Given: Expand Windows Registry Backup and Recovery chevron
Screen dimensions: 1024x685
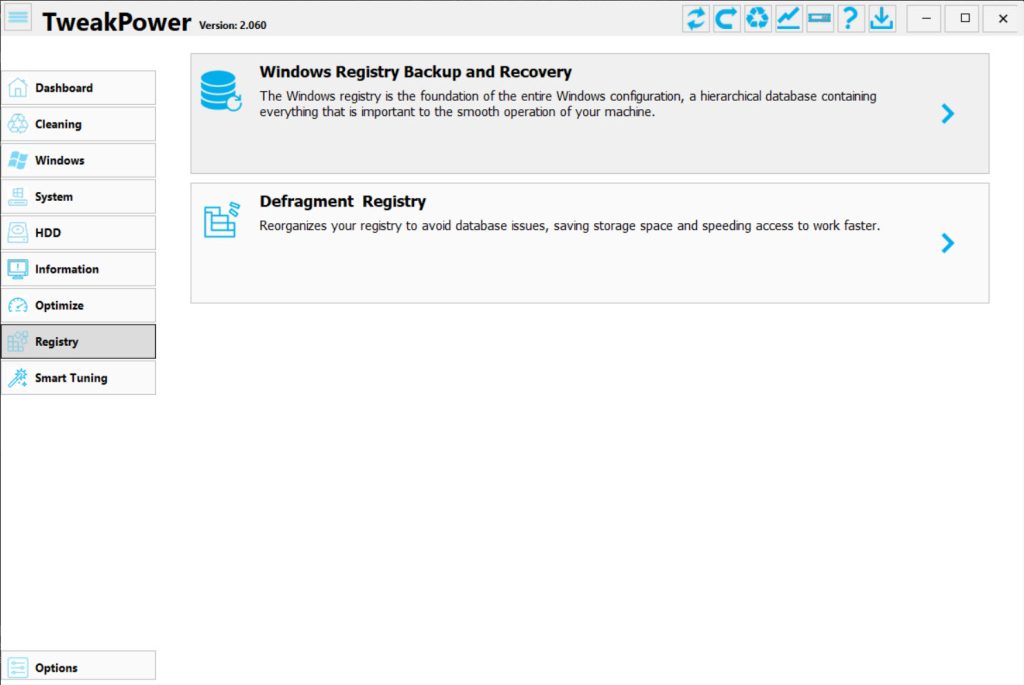Looking at the screenshot, I should 948,114.
